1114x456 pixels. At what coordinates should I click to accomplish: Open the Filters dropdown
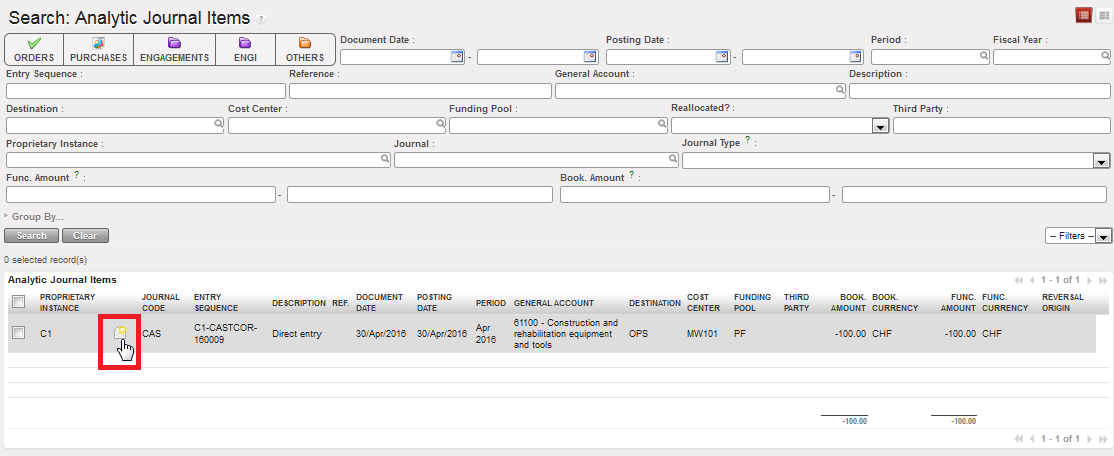tap(1077, 236)
